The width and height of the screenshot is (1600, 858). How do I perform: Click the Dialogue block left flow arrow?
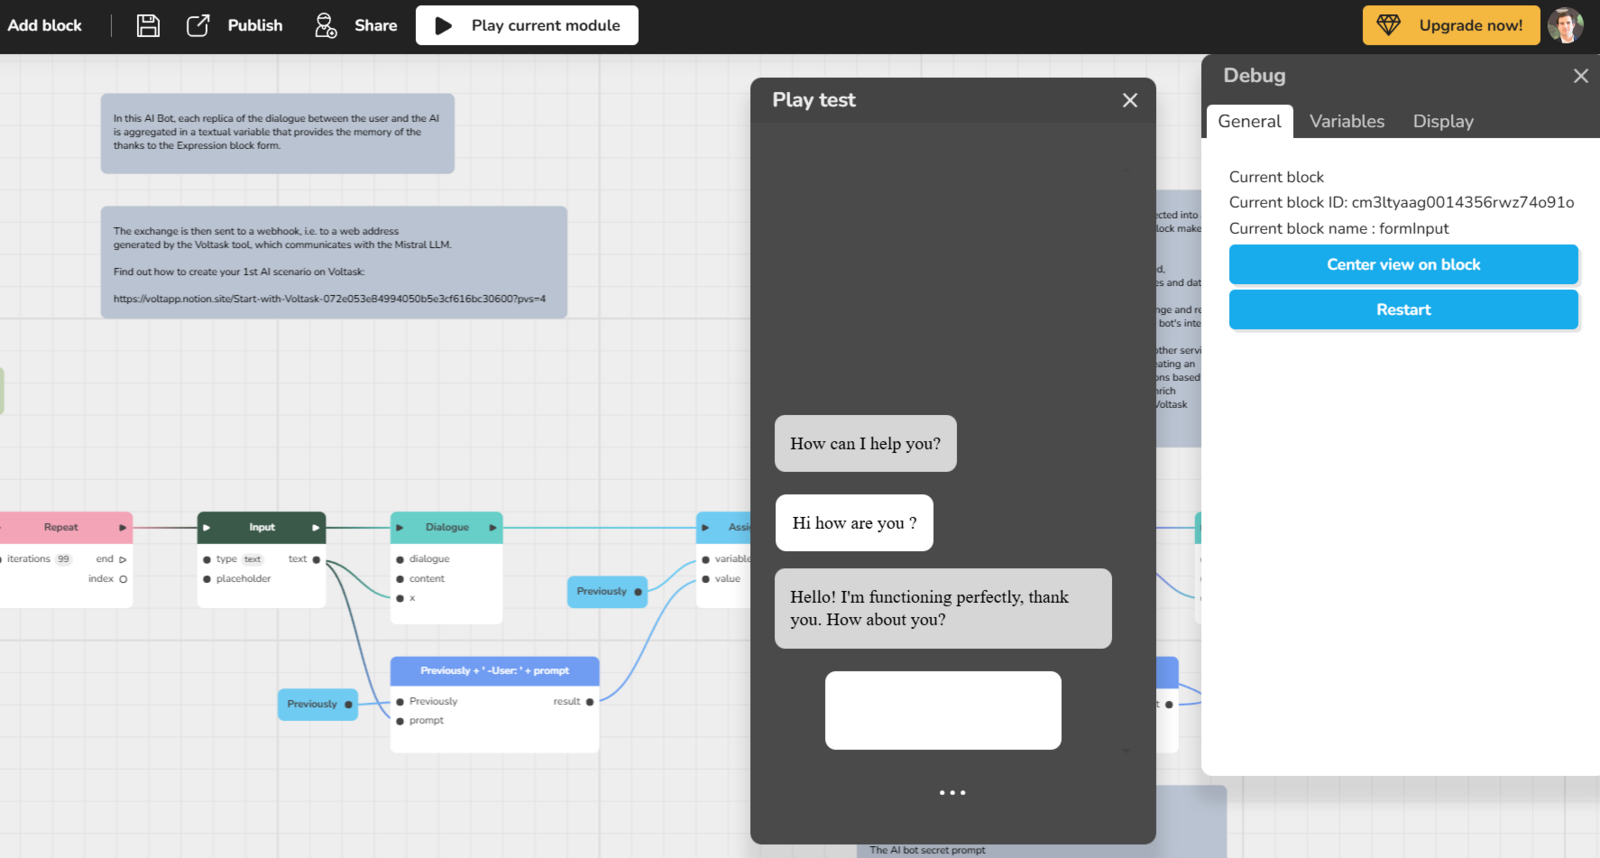coord(400,527)
